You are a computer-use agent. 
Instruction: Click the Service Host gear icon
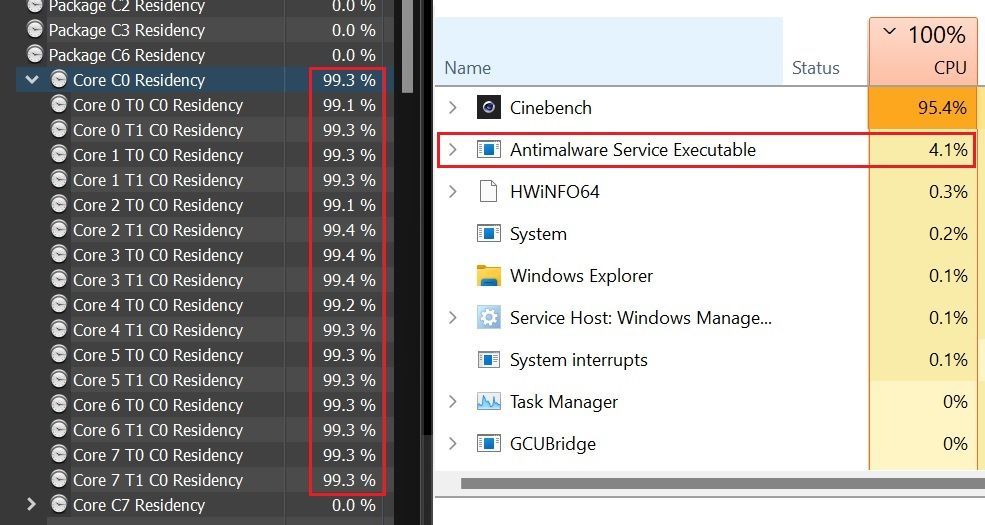(488, 318)
